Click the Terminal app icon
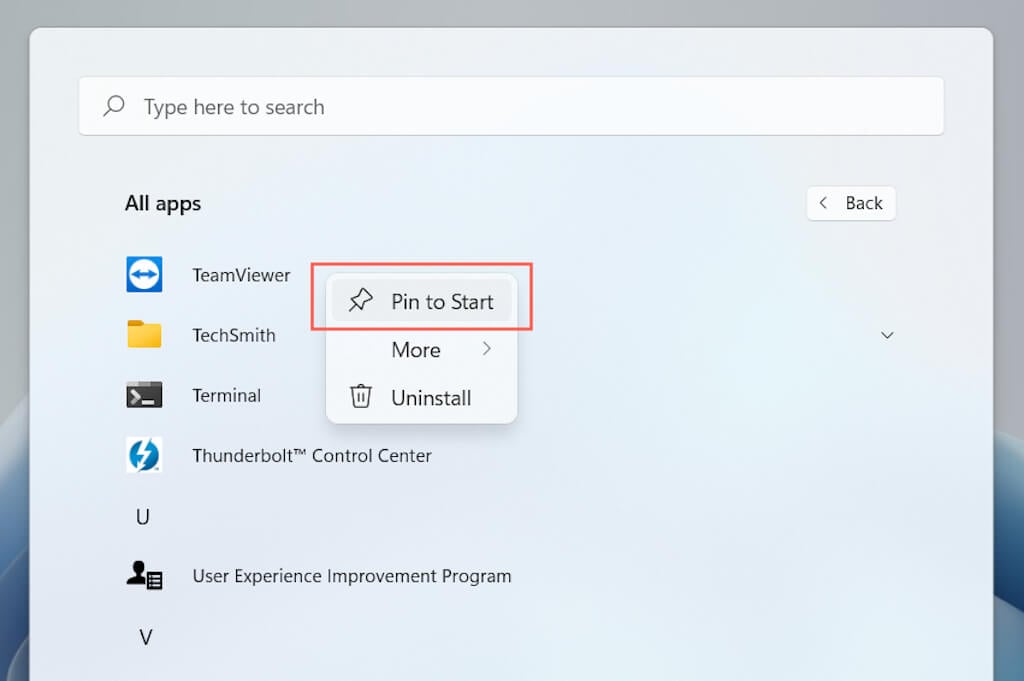This screenshot has width=1024, height=681. (x=144, y=395)
